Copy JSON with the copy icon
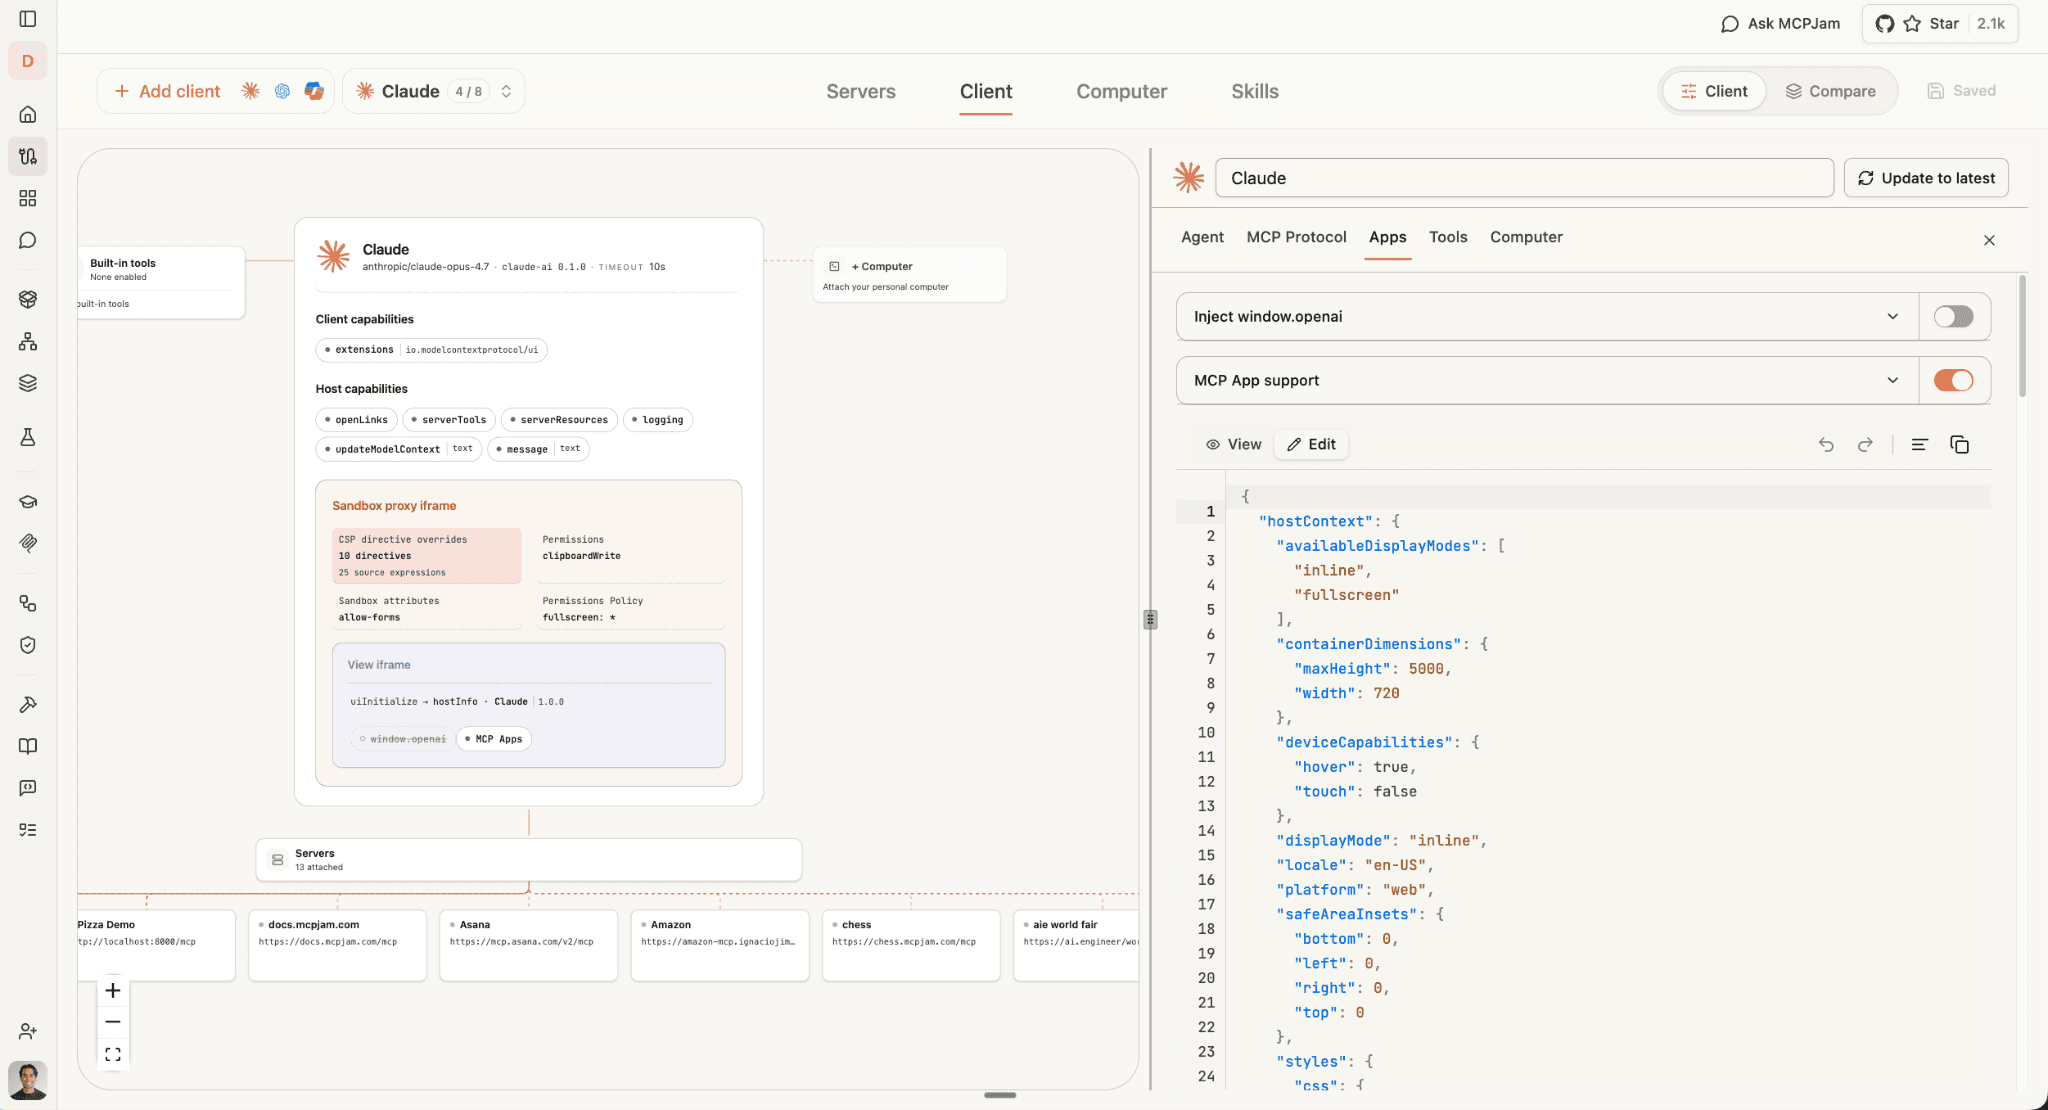The image size is (2048, 1110). tap(1960, 444)
